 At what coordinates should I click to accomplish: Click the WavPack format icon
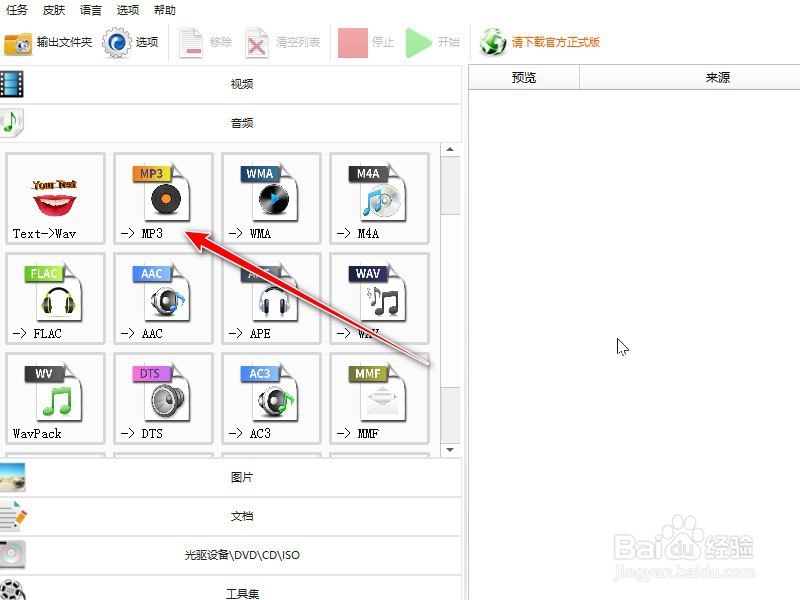tap(55, 397)
